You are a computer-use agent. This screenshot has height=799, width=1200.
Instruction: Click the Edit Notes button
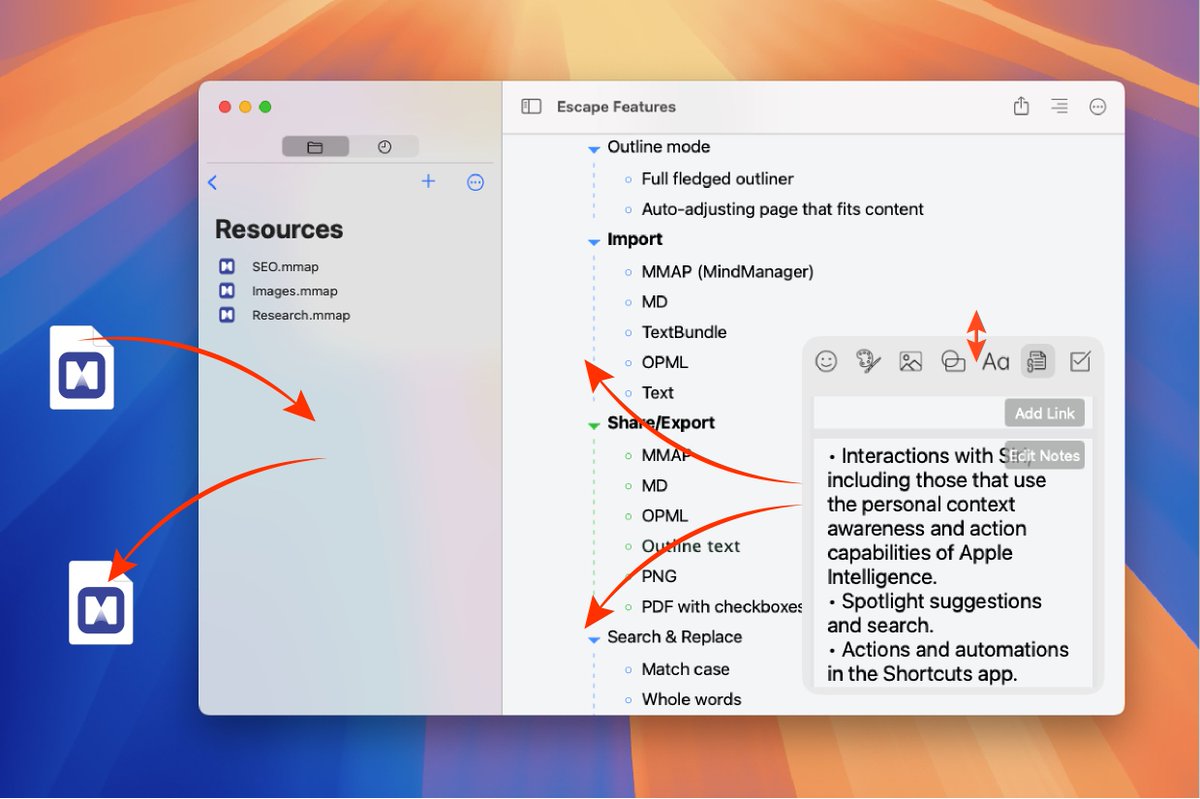coord(1044,455)
